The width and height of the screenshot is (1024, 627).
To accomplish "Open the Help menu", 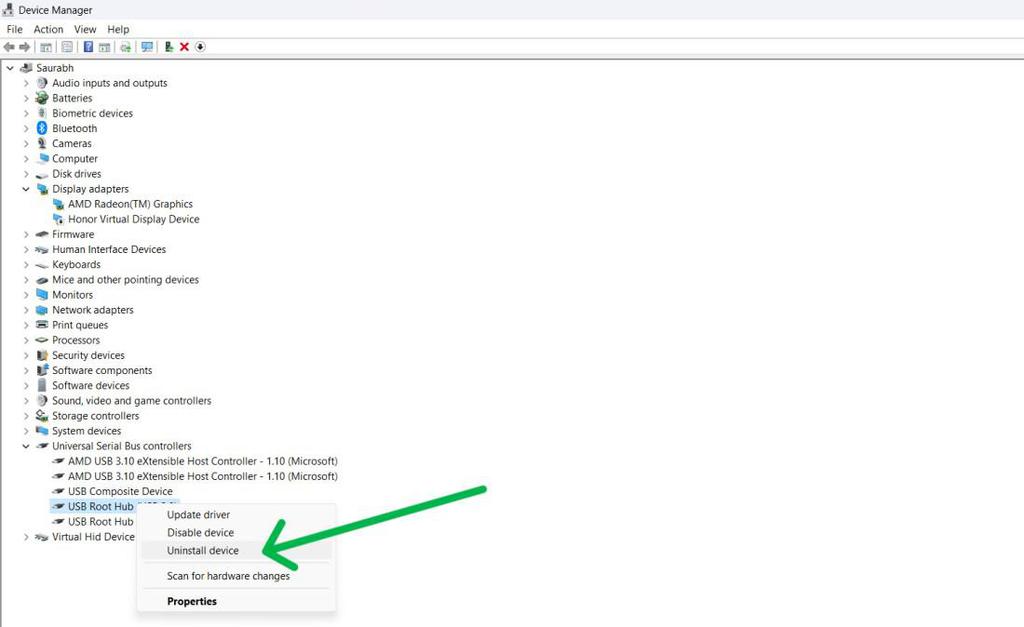I will [118, 29].
